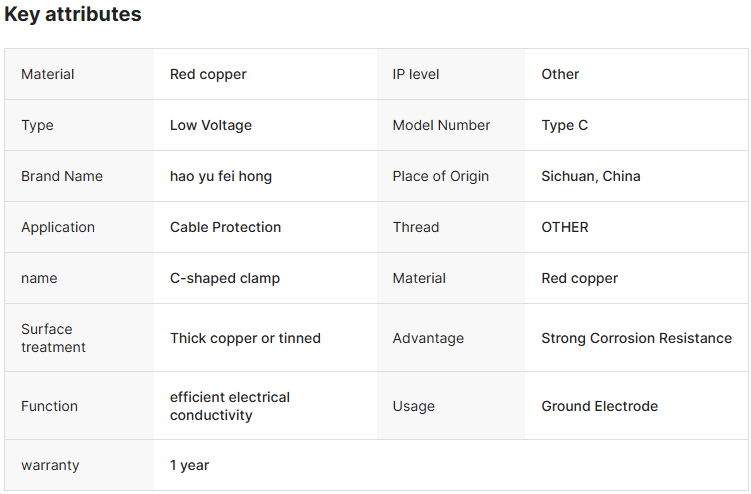
Task: Select the efficient electrical conductivity text
Action: (x=230, y=406)
